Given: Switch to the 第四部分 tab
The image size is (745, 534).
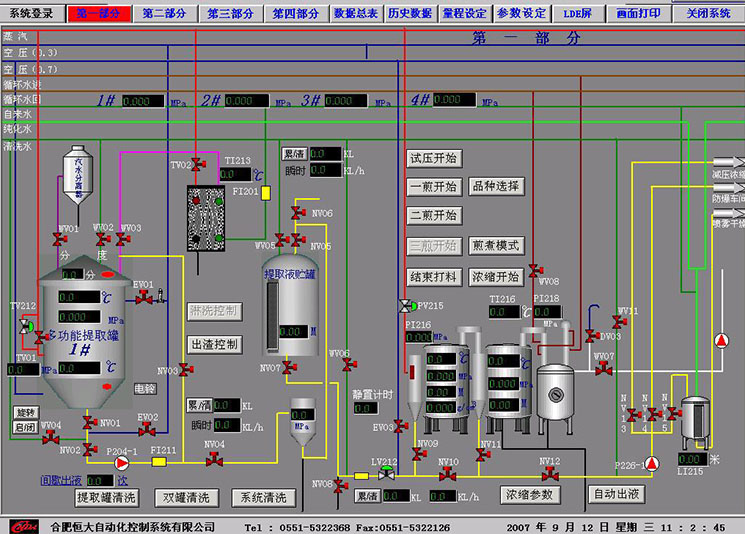Looking at the screenshot, I should click(x=296, y=13).
